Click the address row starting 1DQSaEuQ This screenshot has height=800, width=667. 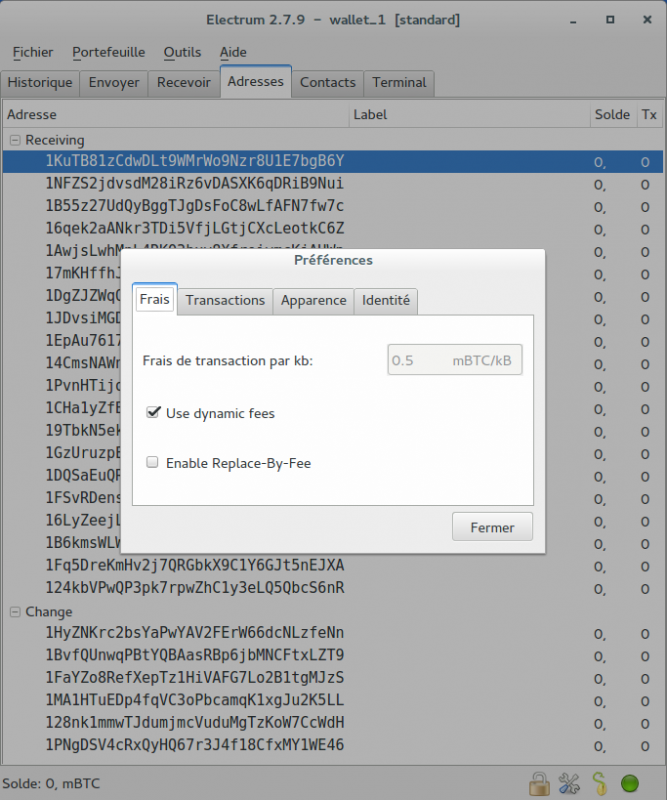83,476
